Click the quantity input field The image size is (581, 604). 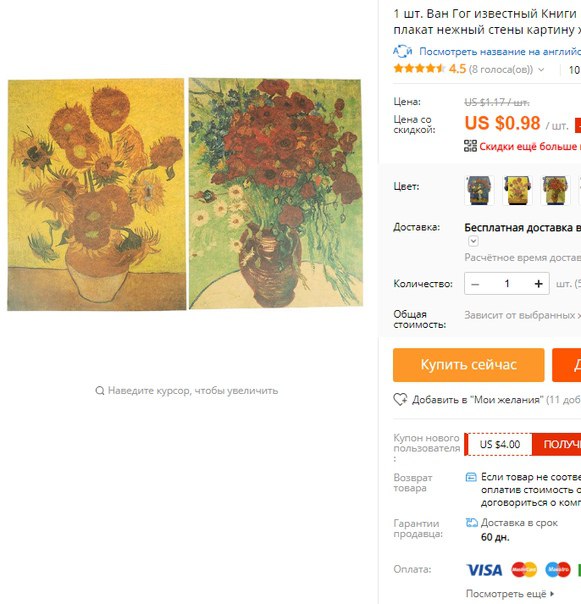[507, 284]
